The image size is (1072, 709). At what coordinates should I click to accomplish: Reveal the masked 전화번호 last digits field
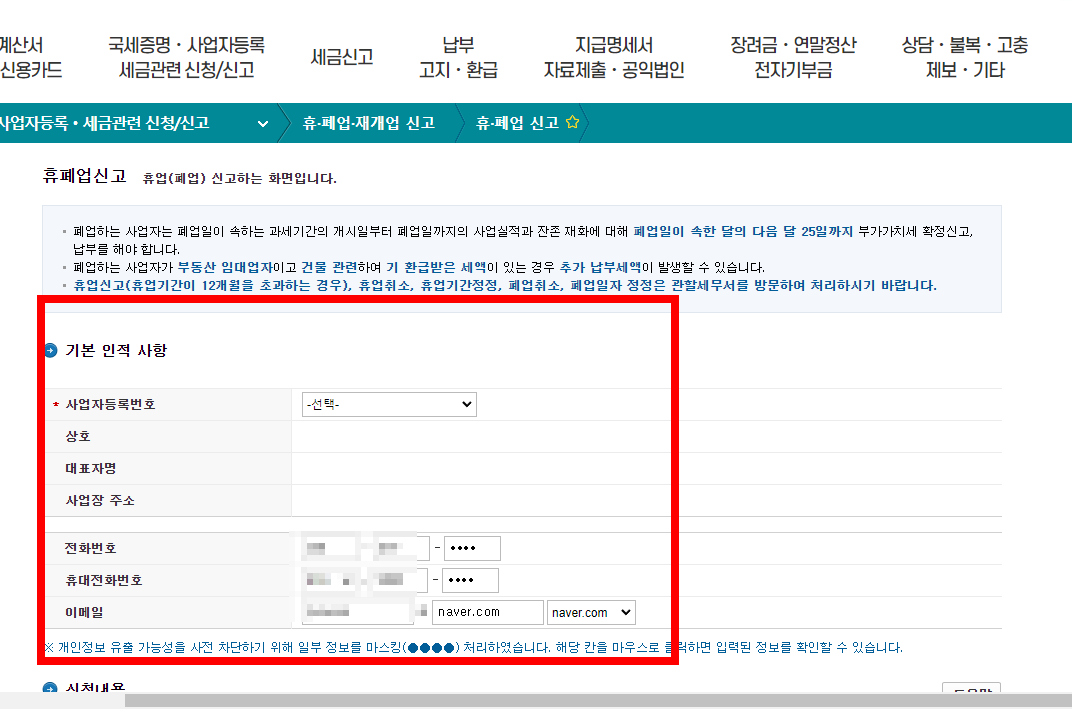pos(470,548)
